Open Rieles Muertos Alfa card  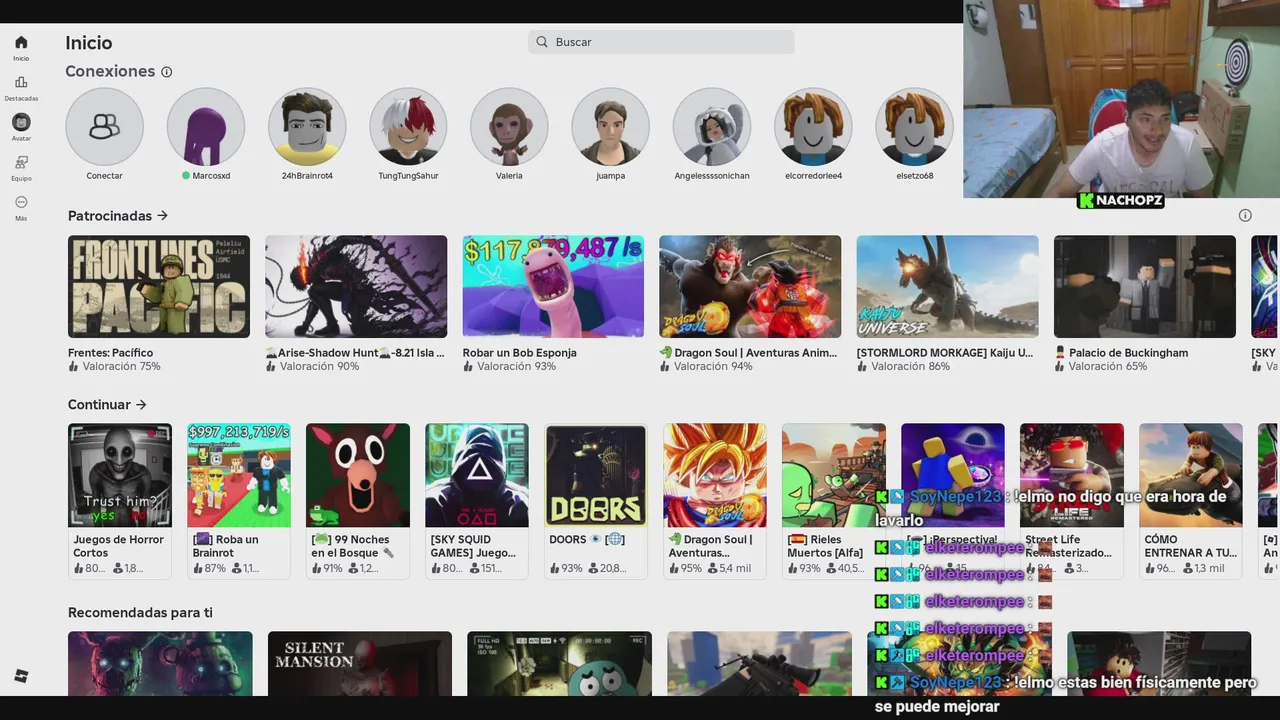(x=834, y=500)
